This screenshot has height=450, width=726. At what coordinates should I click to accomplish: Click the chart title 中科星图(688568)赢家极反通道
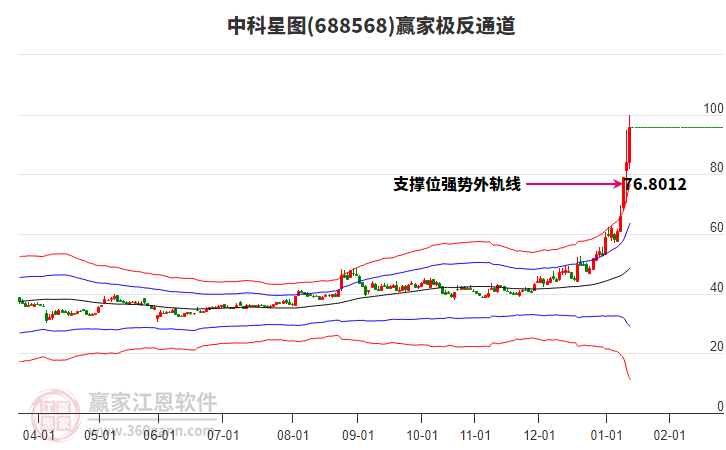(x=371, y=25)
